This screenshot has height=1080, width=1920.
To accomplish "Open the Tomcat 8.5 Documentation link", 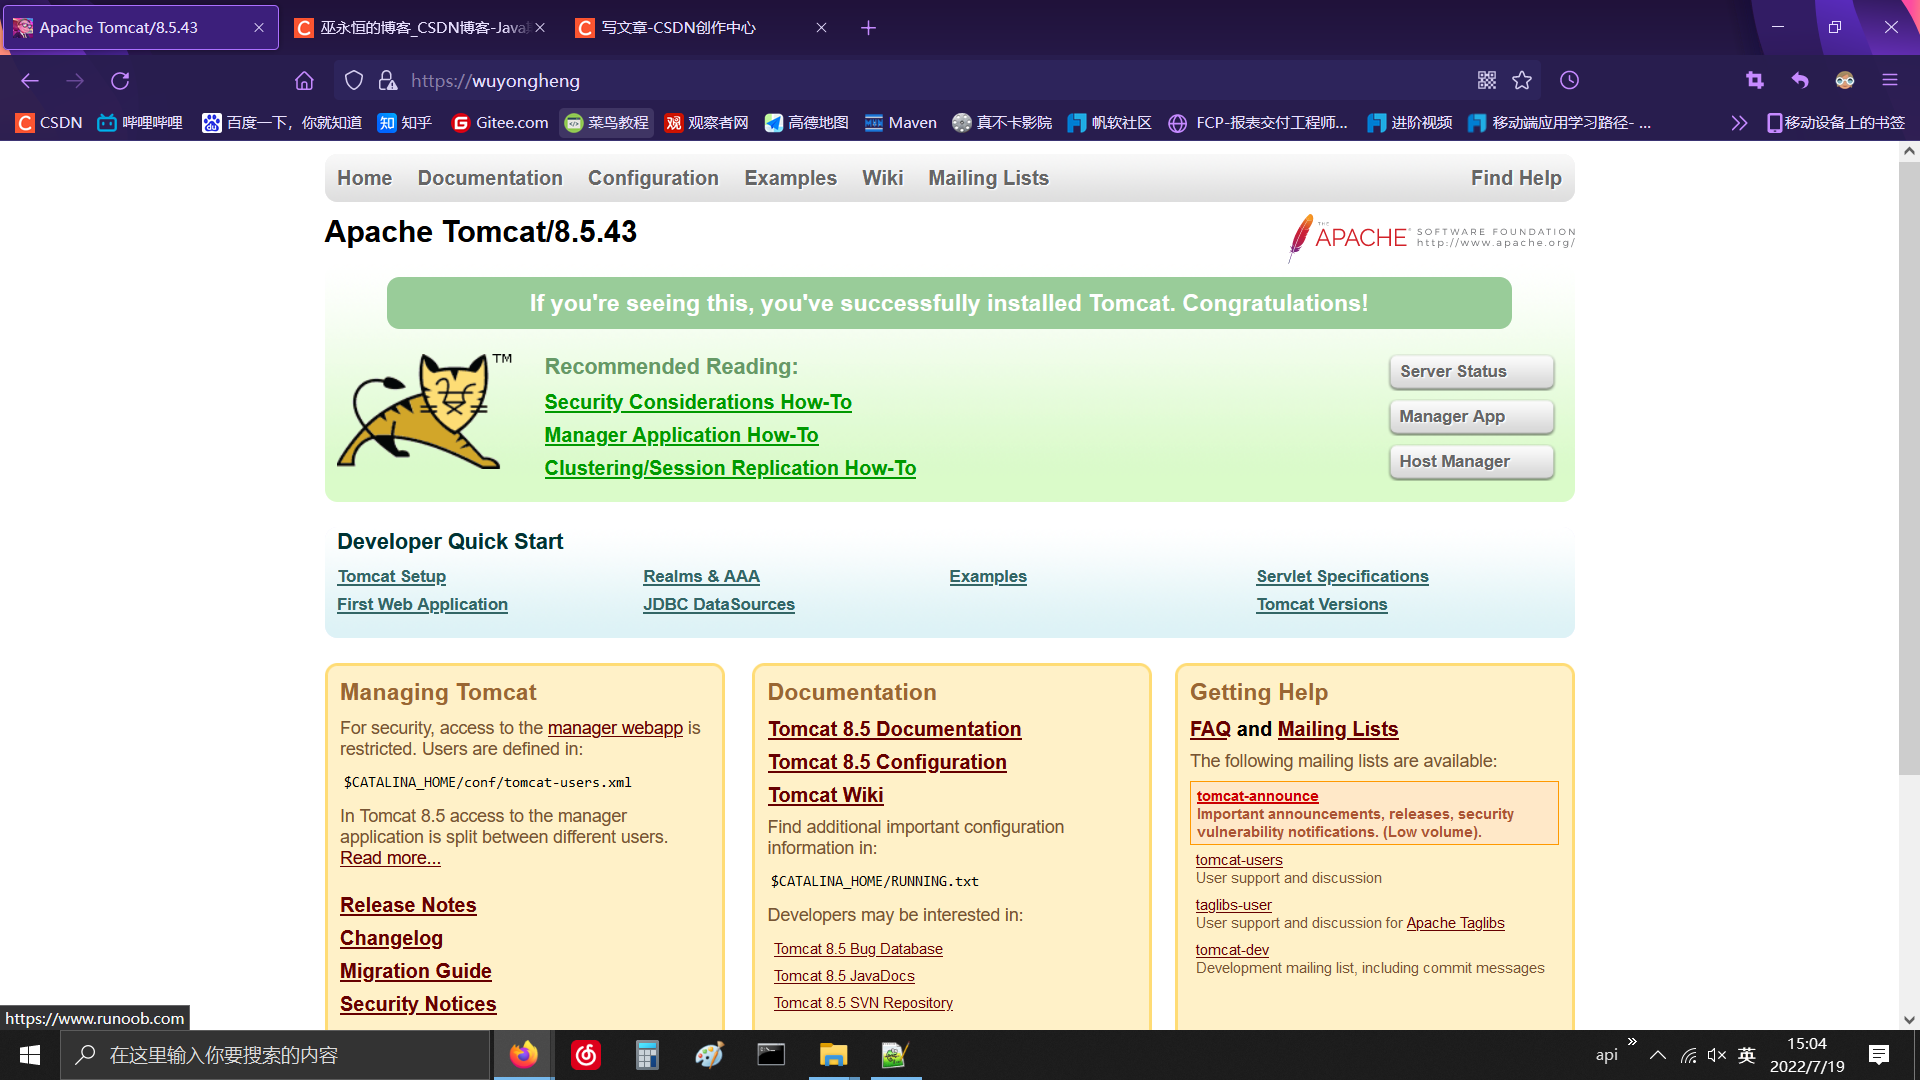I will pos(894,729).
